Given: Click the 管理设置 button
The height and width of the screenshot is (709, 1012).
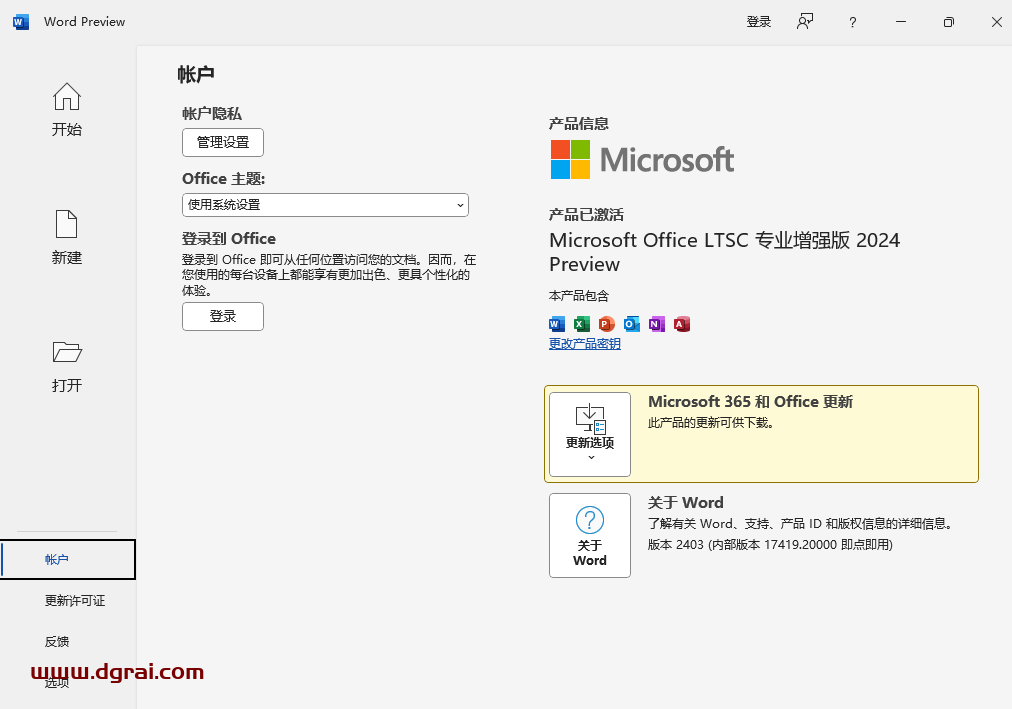Looking at the screenshot, I should pyautogui.click(x=223, y=143).
